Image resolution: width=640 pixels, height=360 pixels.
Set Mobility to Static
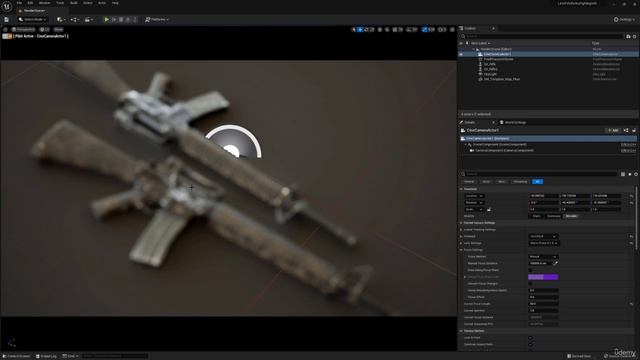(537, 216)
